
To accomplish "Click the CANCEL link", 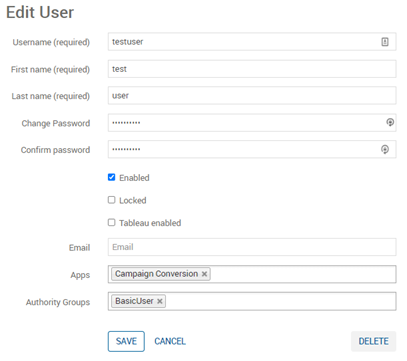I will [170, 341].
